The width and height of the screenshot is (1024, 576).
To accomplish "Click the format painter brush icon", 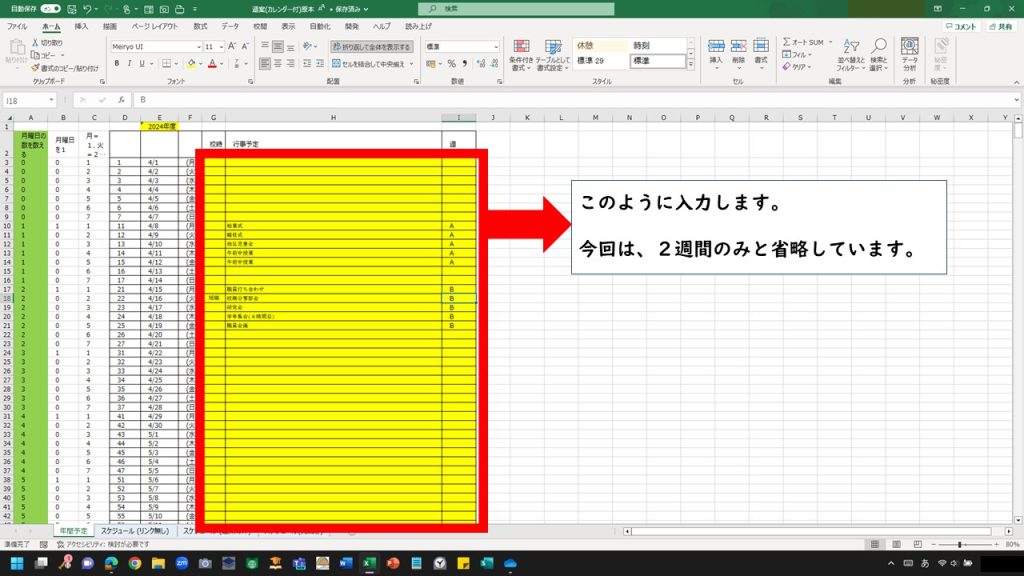I will (x=35, y=68).
